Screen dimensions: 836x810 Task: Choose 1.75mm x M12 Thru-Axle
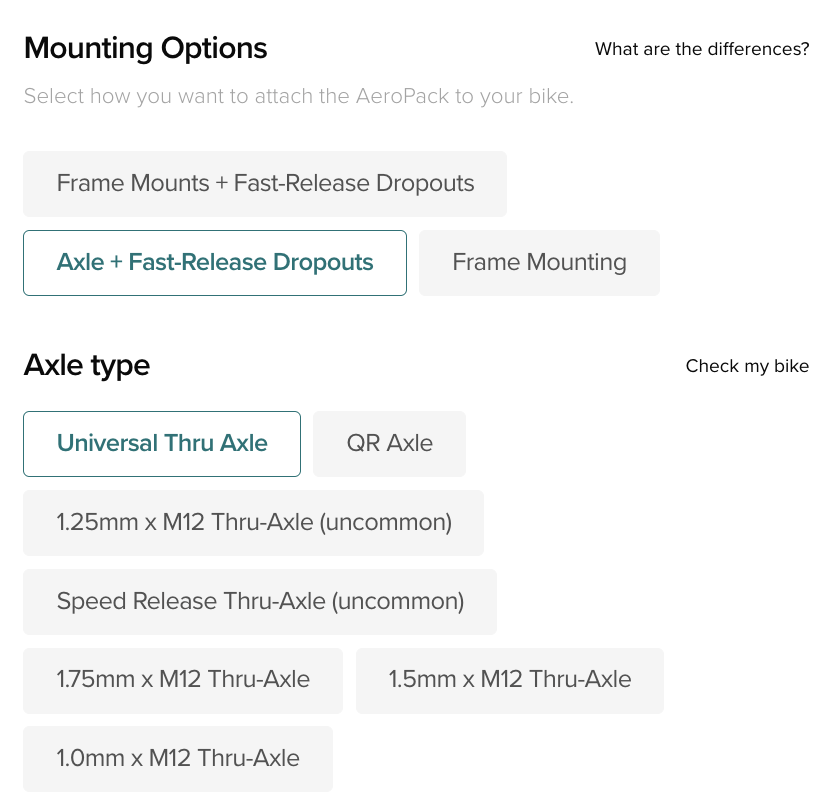pos(183,681)
